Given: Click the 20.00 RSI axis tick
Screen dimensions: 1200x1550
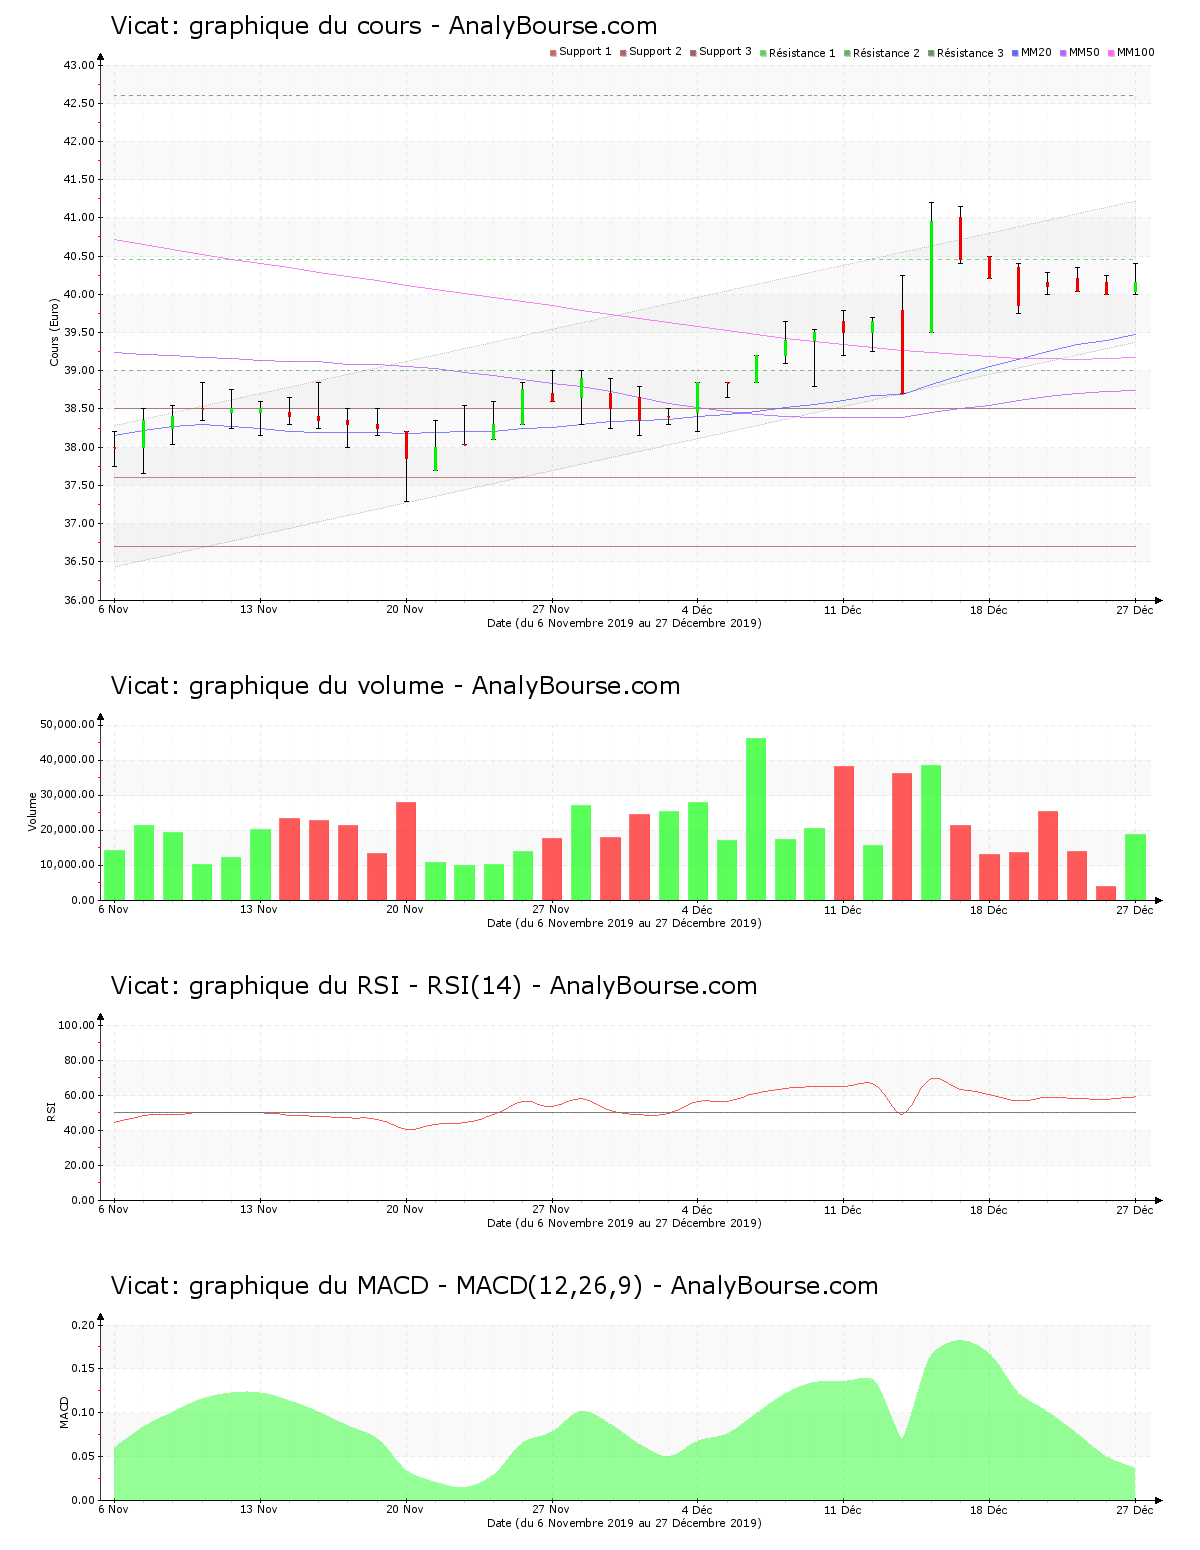Looking at the screenshot, I should (x=79, y=1166).
